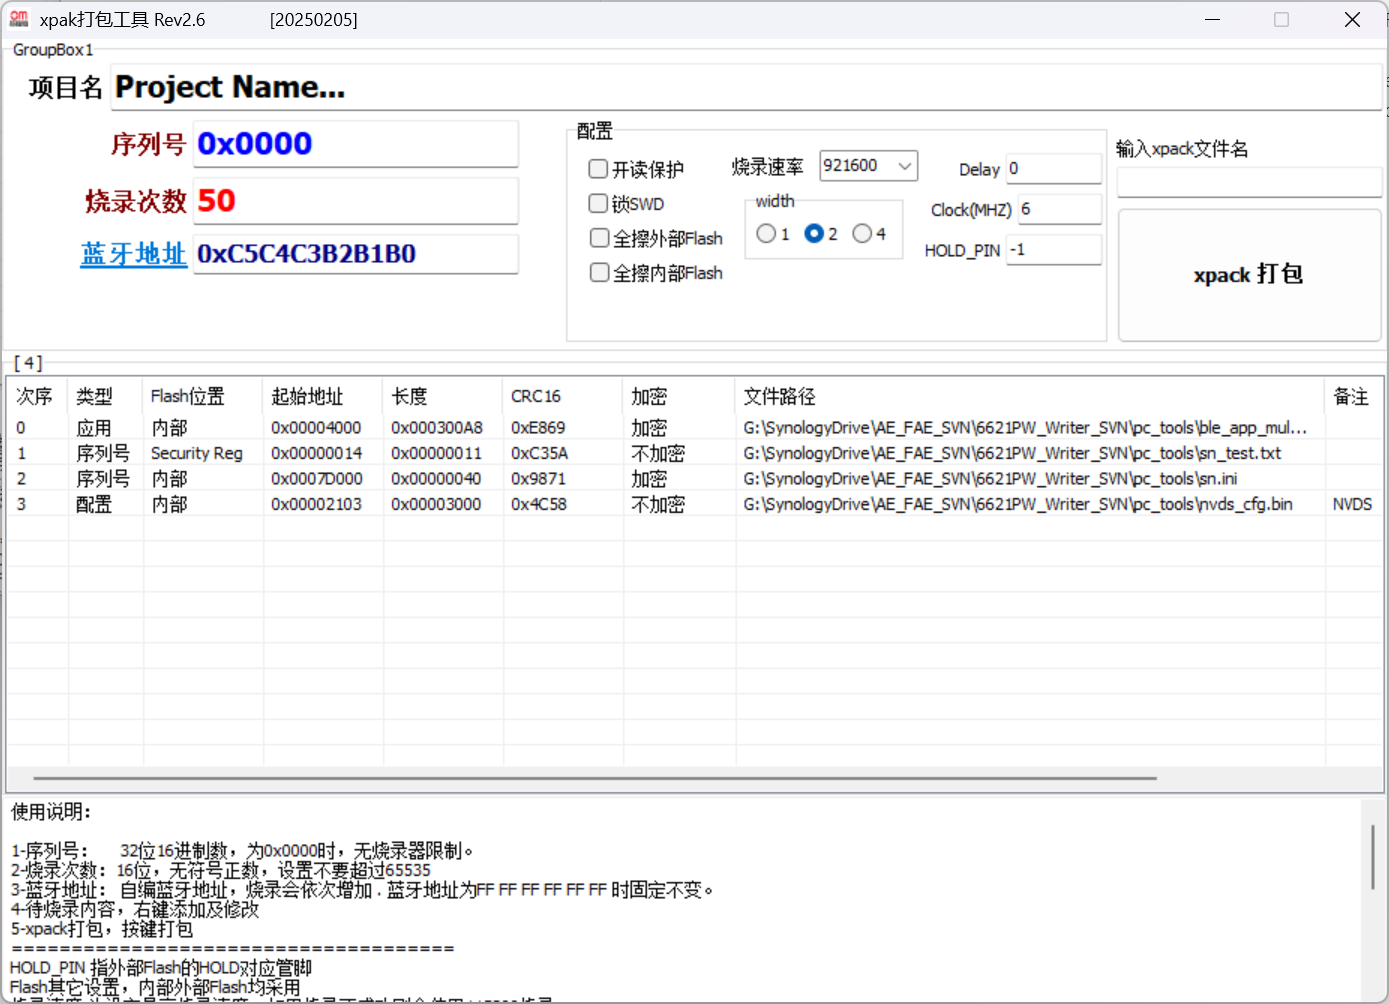Open the 烧录速率 baud rate dropdown

pos(904,166)
